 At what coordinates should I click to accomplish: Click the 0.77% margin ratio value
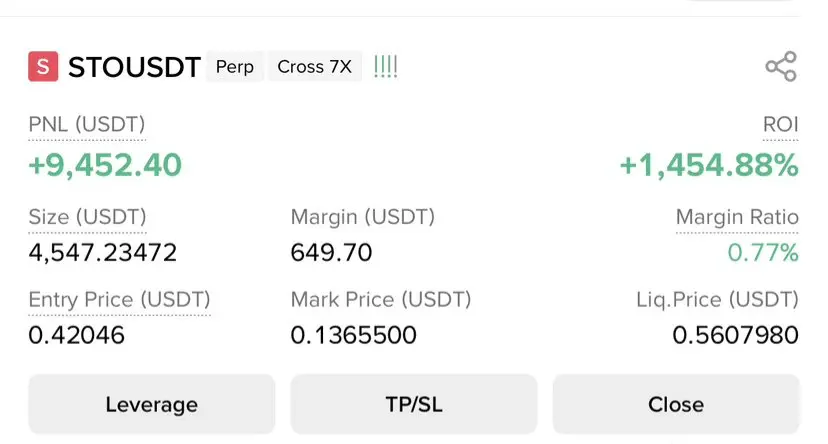click(x=763, y=253)
